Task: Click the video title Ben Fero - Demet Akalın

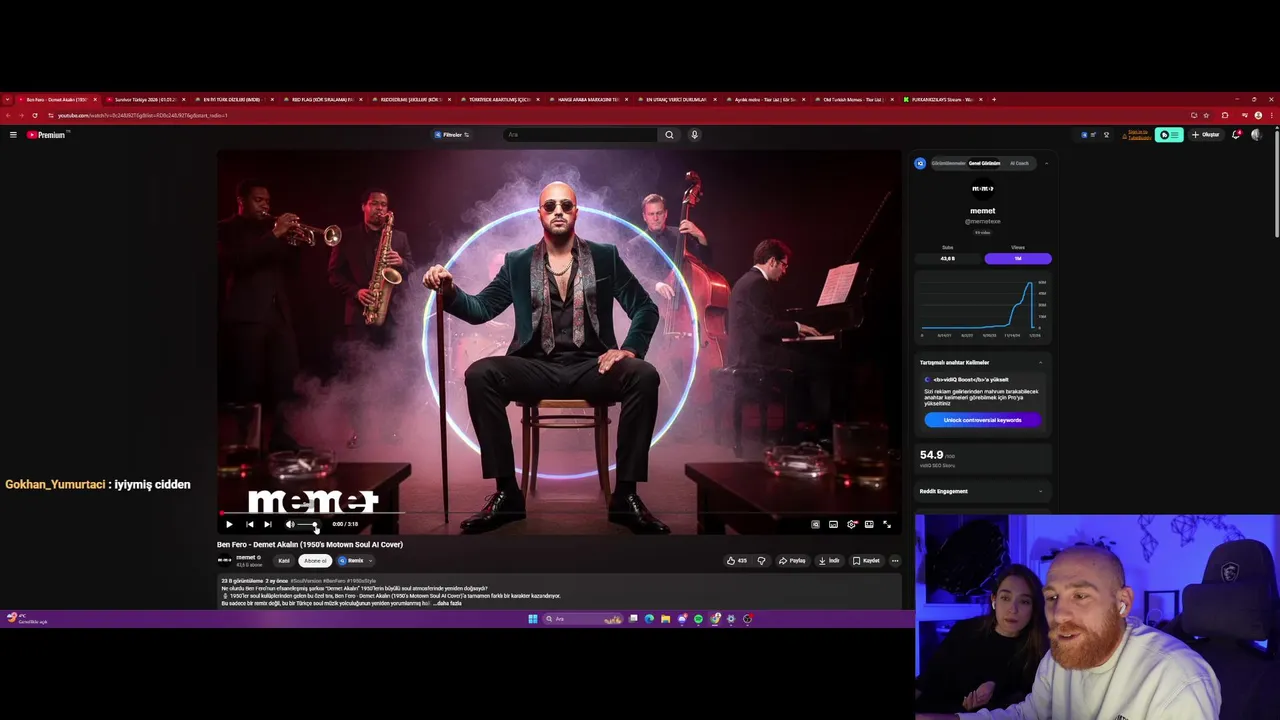Action: [x=310, y=545]
